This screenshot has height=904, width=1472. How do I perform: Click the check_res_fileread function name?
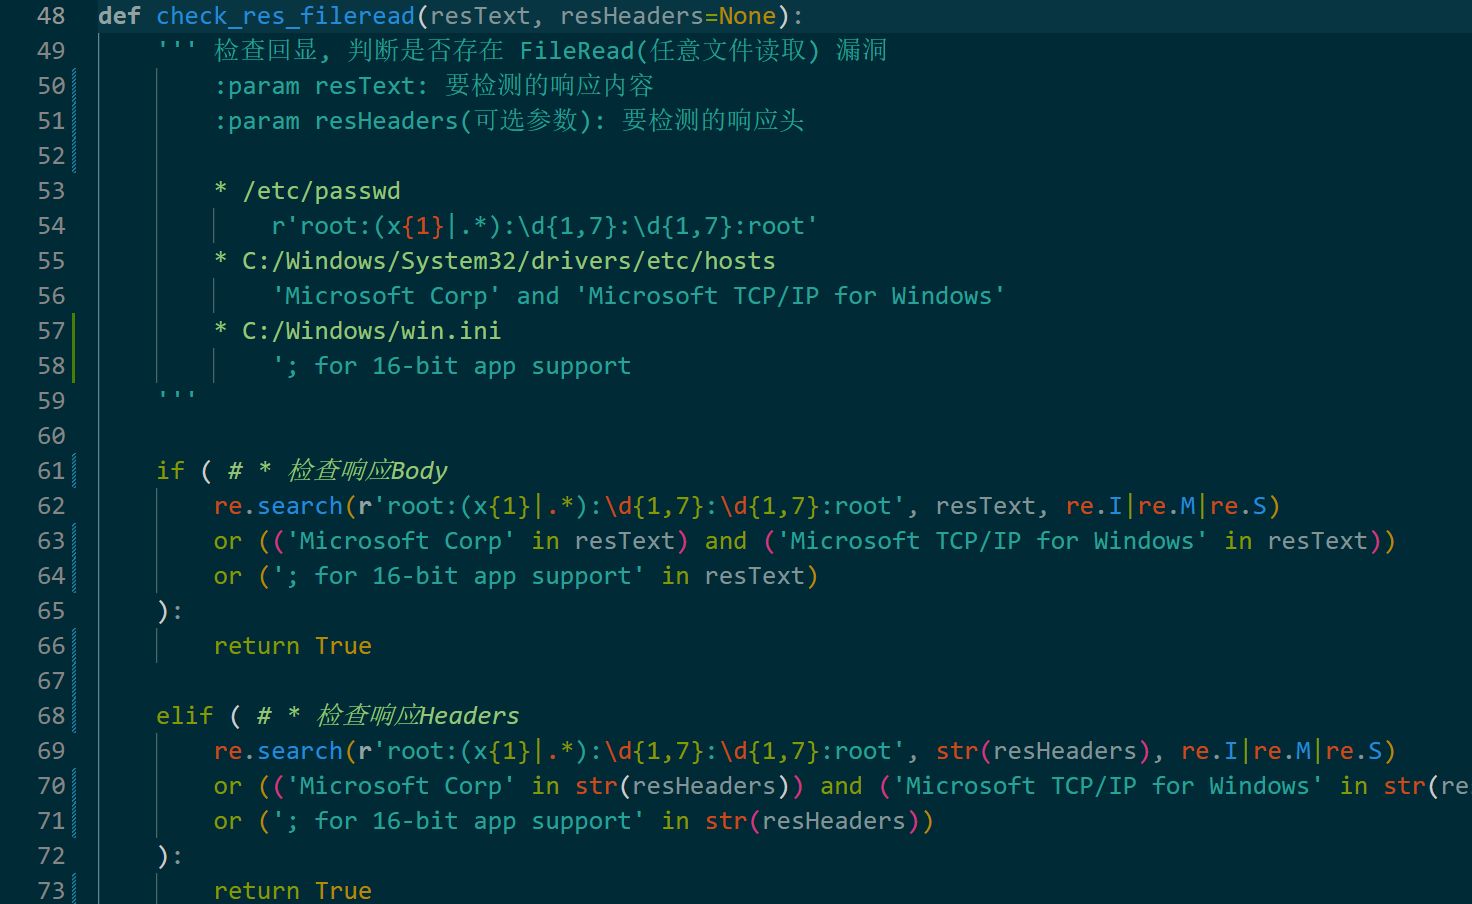tap(285, 16)
